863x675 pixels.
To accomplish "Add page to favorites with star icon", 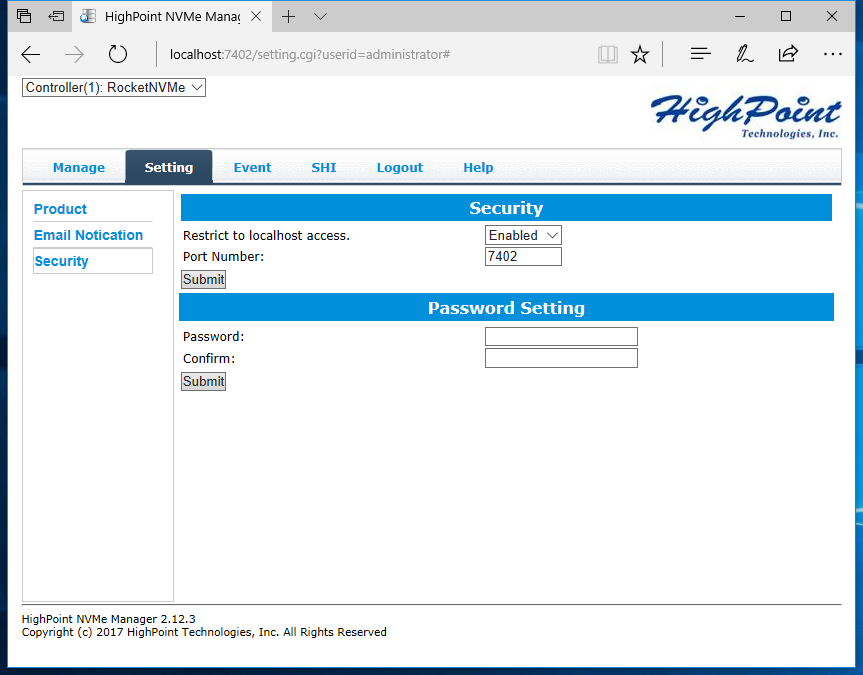I will pyautogui.click(x=640, y=54).
